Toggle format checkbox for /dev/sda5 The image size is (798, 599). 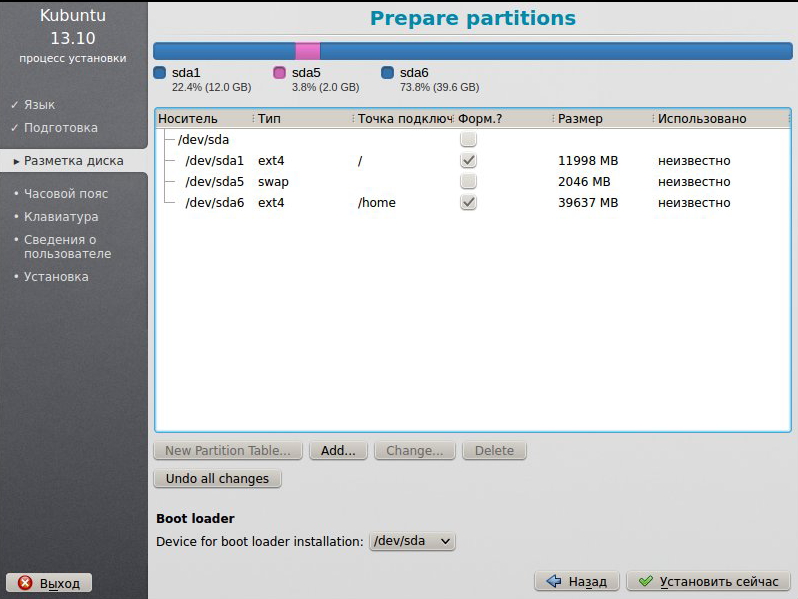click(x=468, y=181)
